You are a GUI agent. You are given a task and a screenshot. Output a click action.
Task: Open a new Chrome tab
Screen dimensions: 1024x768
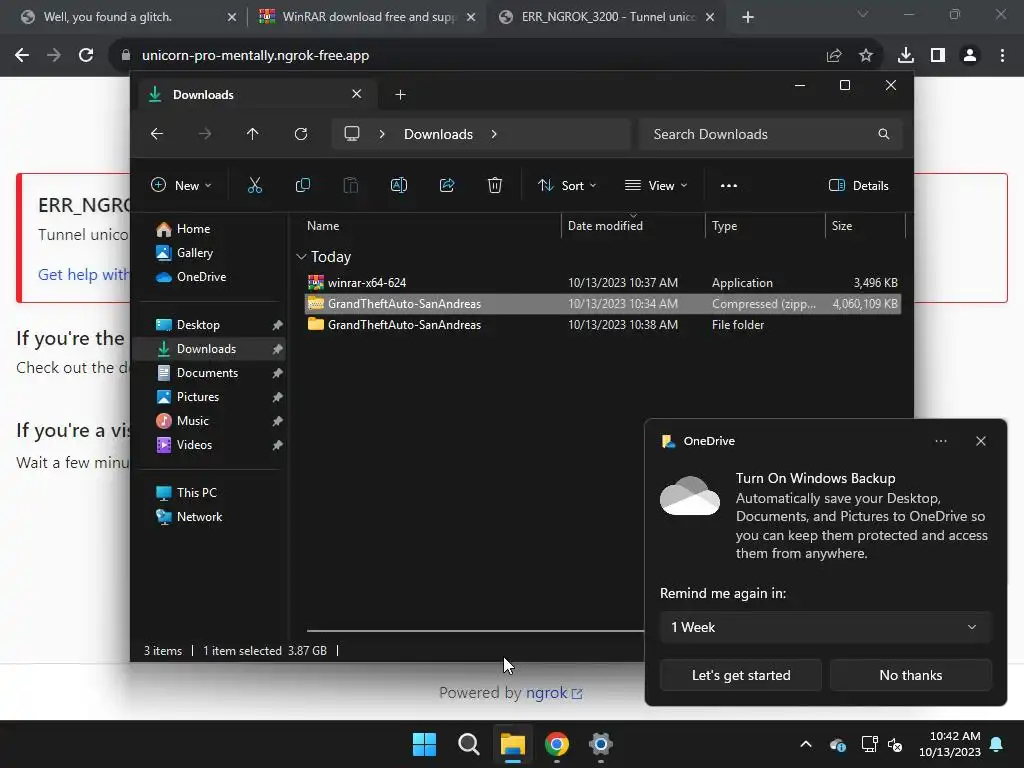coord(748,17)
